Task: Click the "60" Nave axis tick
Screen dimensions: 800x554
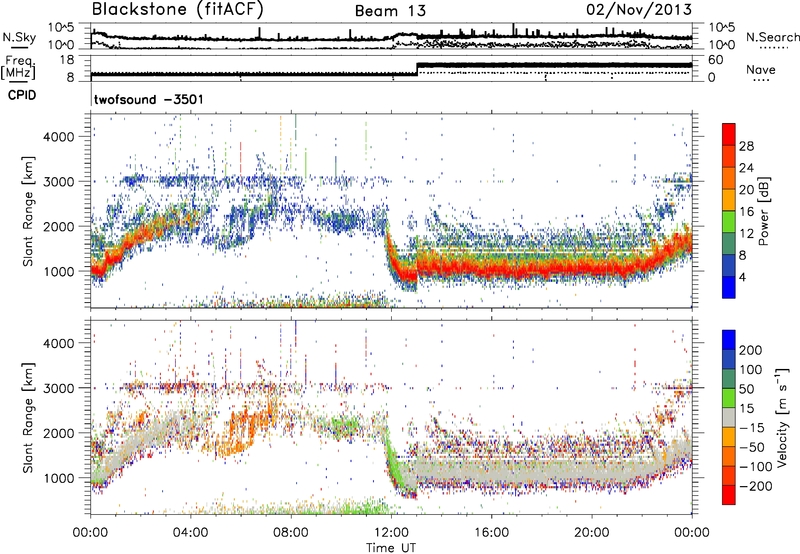Action: [x=716, y=60]
